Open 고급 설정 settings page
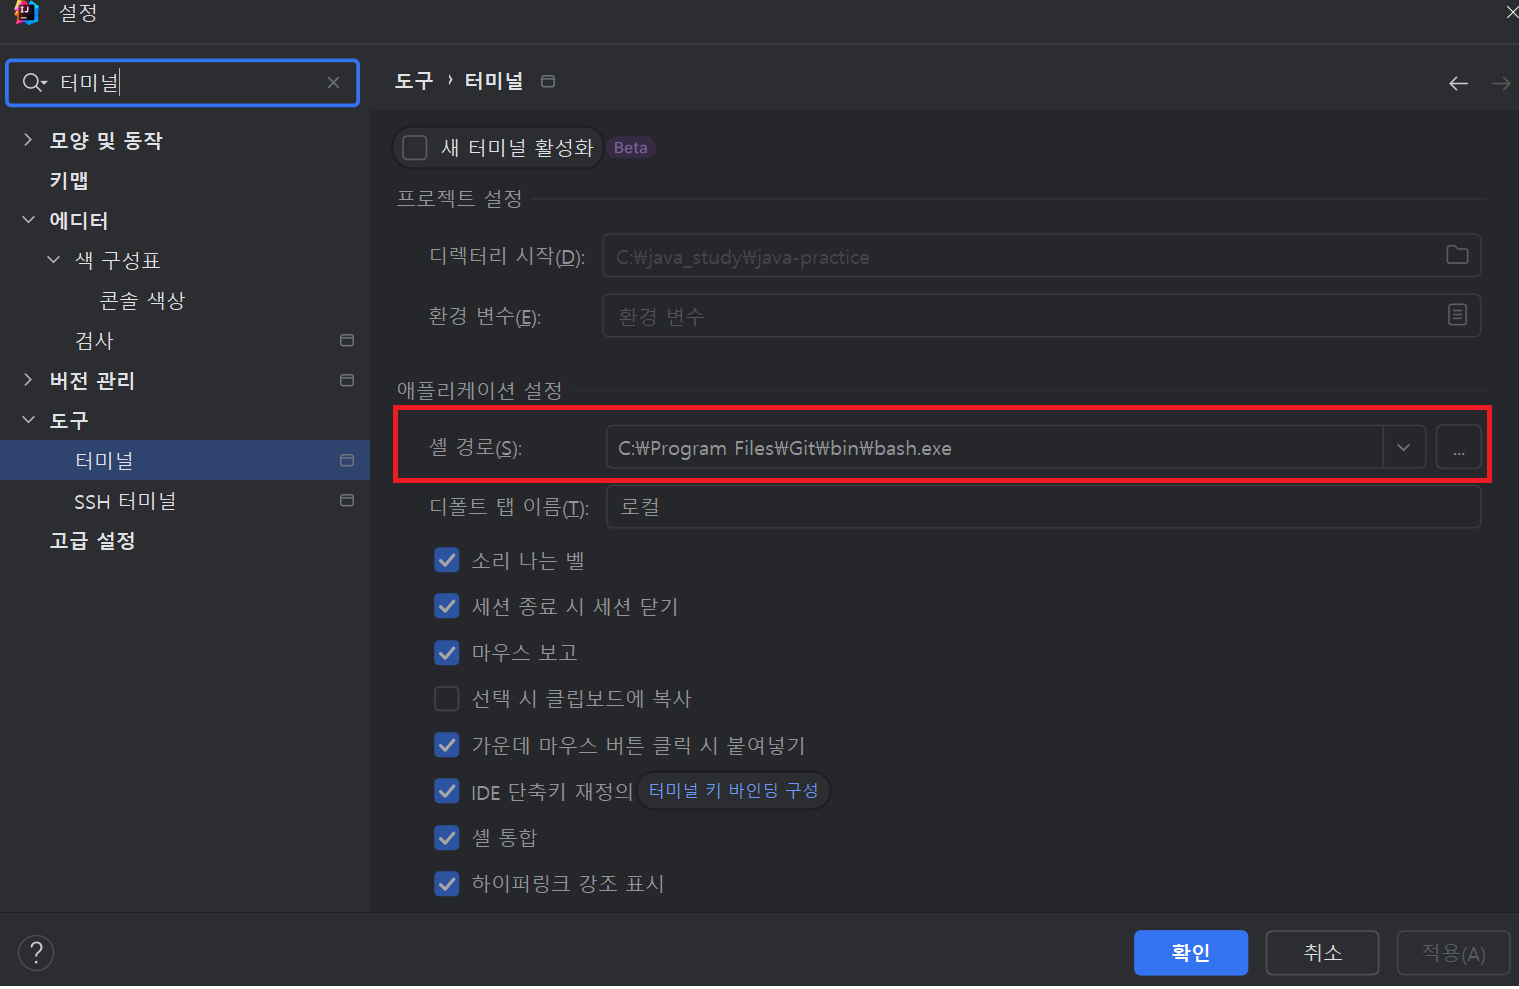1519x989 pixels. point(92,540)
